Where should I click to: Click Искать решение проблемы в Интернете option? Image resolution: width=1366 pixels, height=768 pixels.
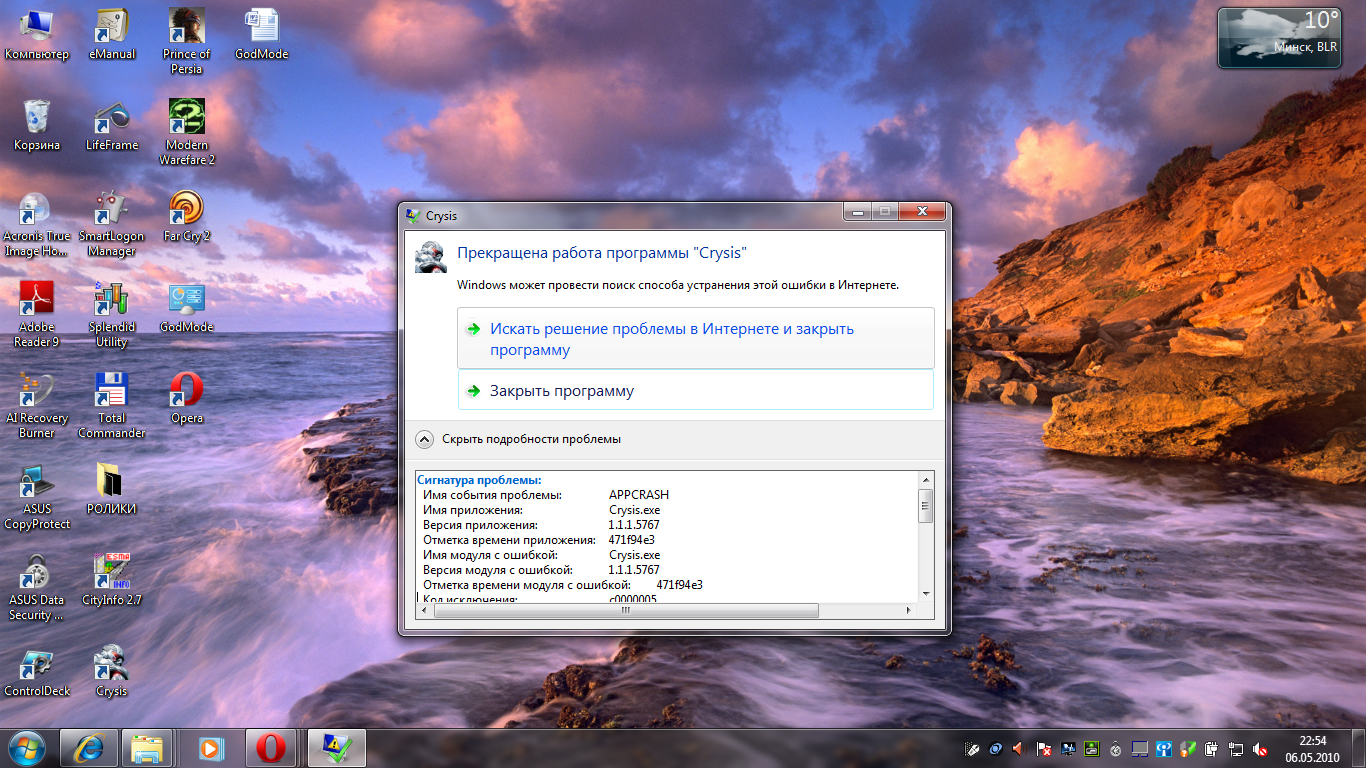coord(696,339)
